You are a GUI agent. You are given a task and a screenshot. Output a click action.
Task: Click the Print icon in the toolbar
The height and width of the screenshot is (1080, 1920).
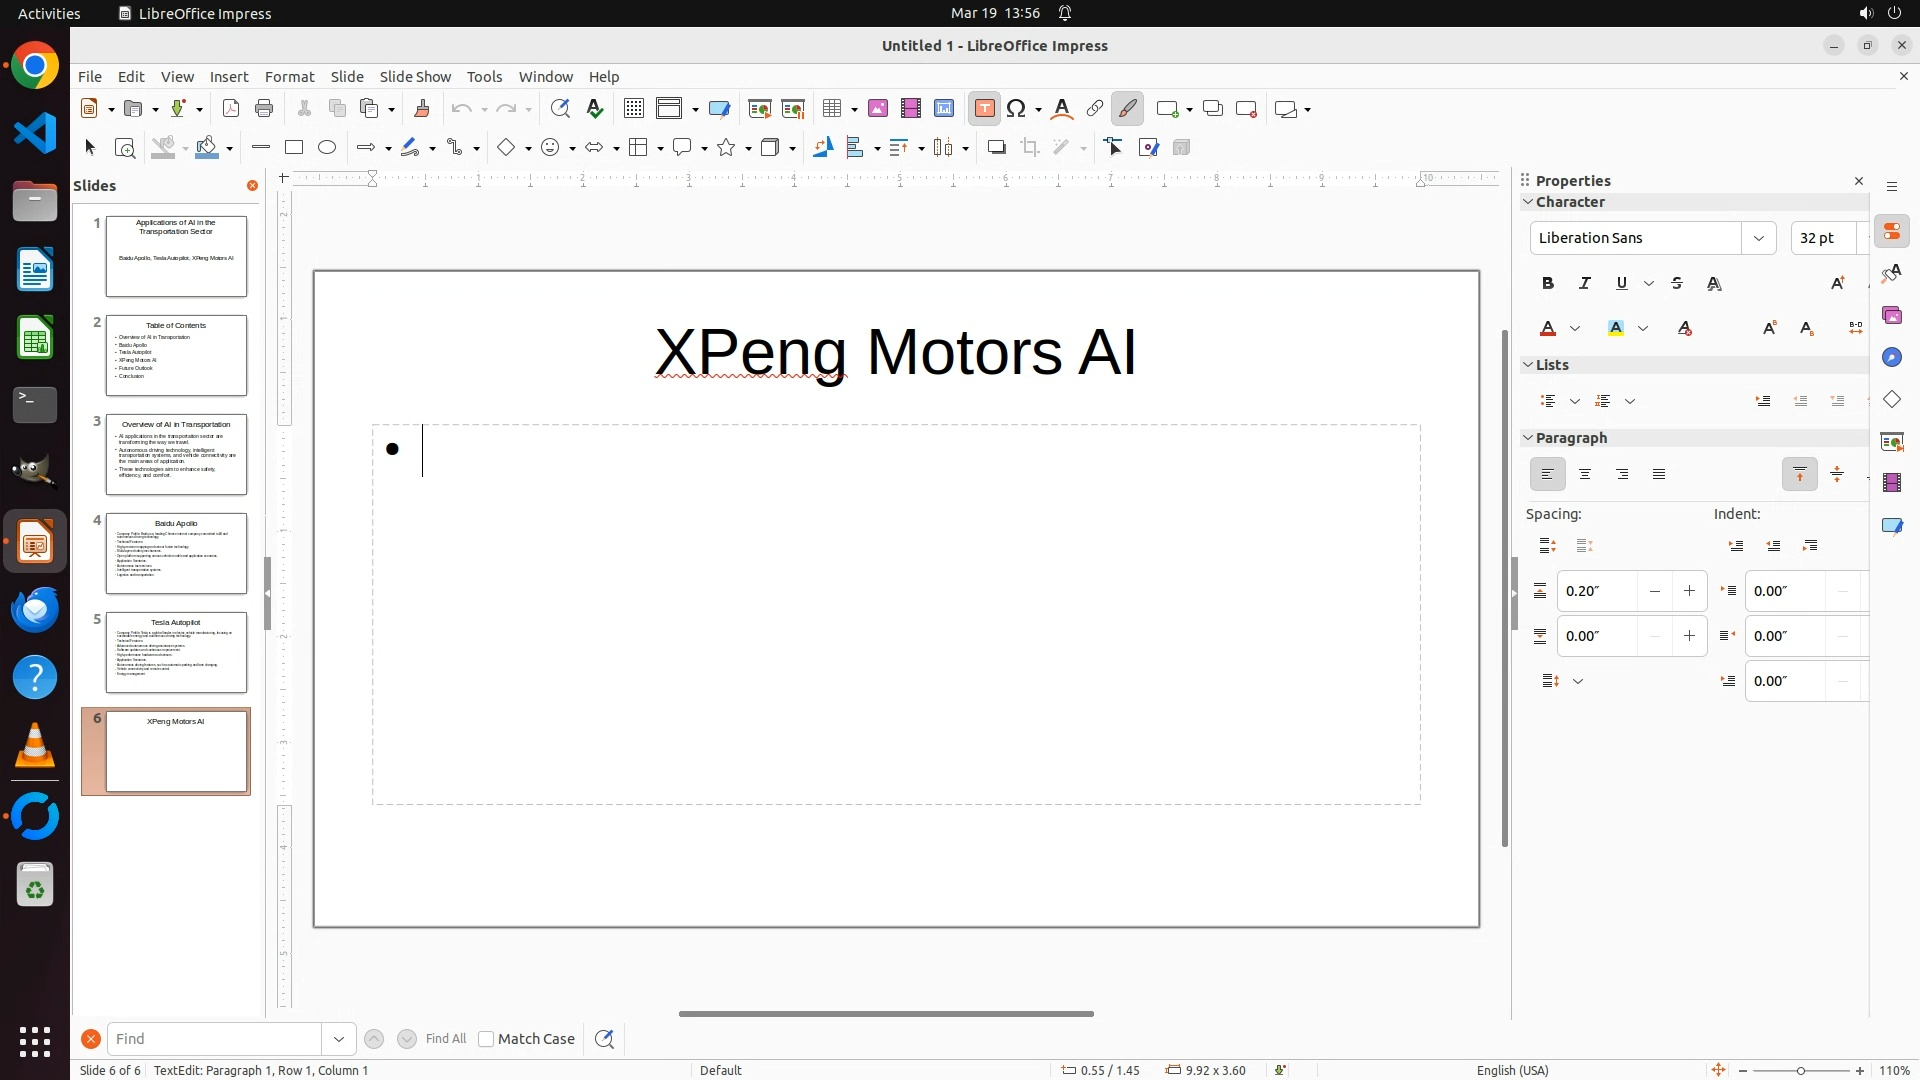point(264,109)
